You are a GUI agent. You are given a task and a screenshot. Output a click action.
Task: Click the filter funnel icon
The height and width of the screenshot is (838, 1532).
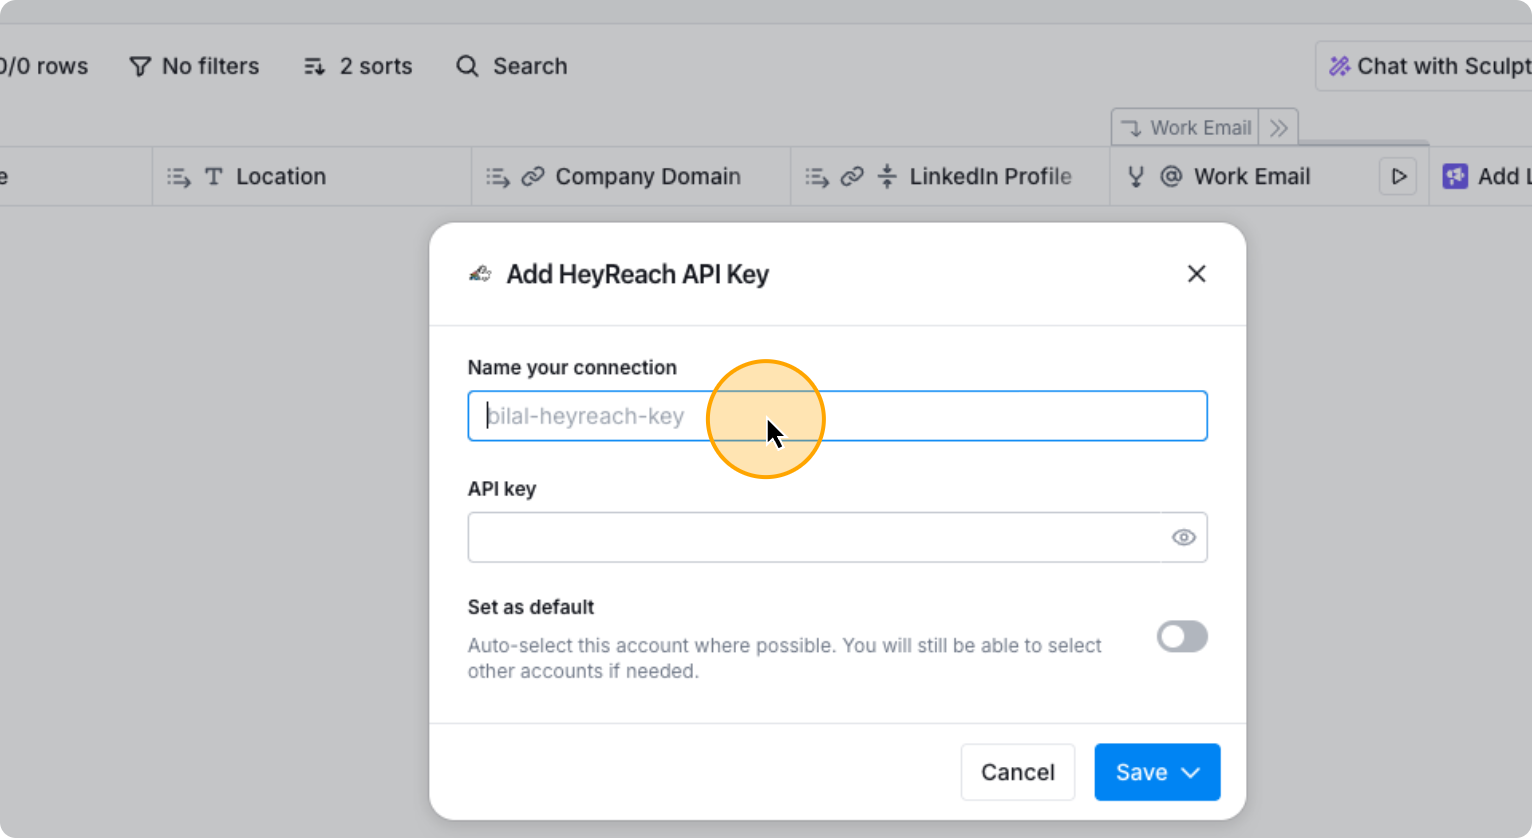pyautogui.click(x=140, y=66)
